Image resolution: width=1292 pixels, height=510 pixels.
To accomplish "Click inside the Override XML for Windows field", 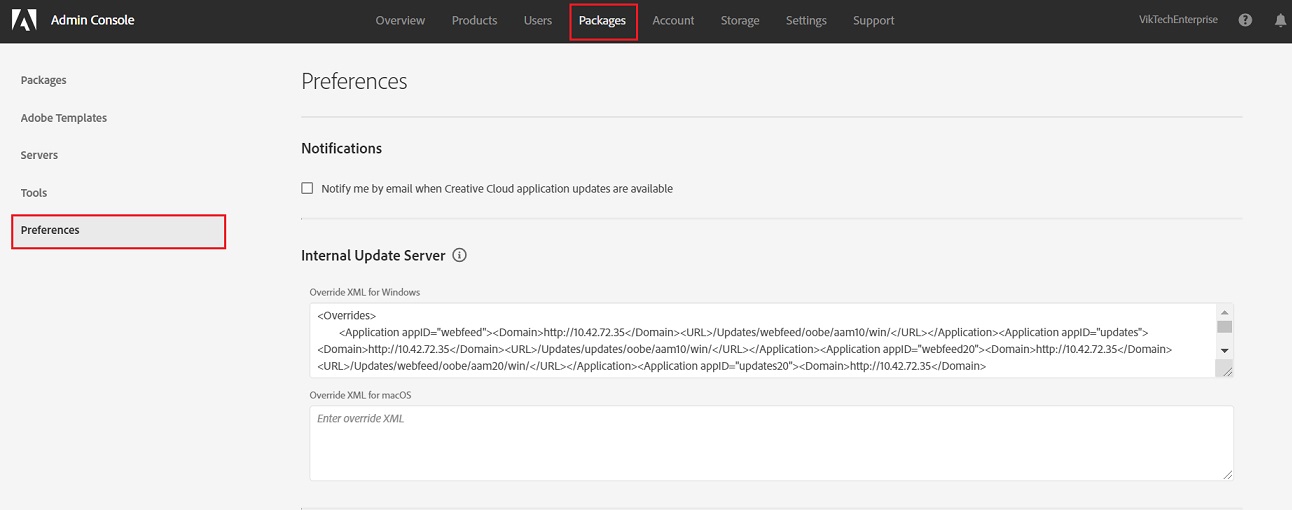I will point(760,341).
